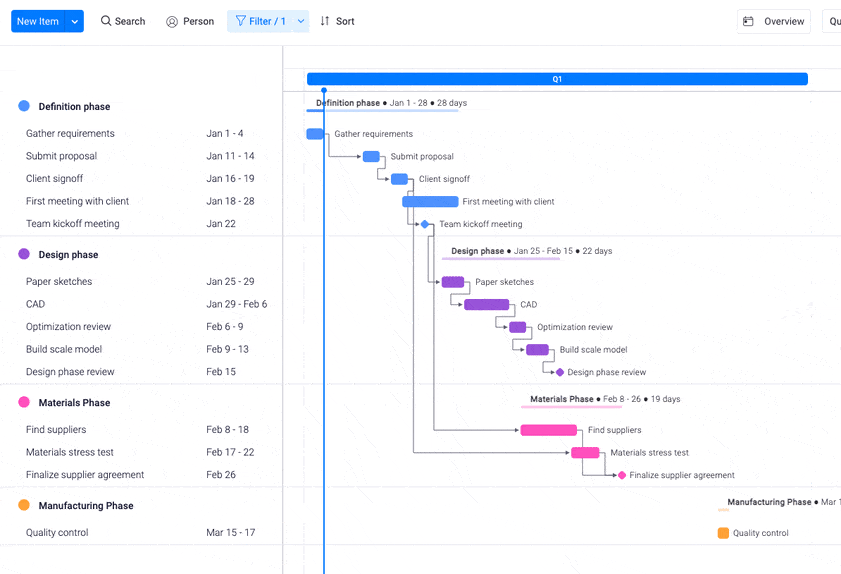Click the New Item button
Viewport: 841px width, 574px height.
tap(38, 21)
